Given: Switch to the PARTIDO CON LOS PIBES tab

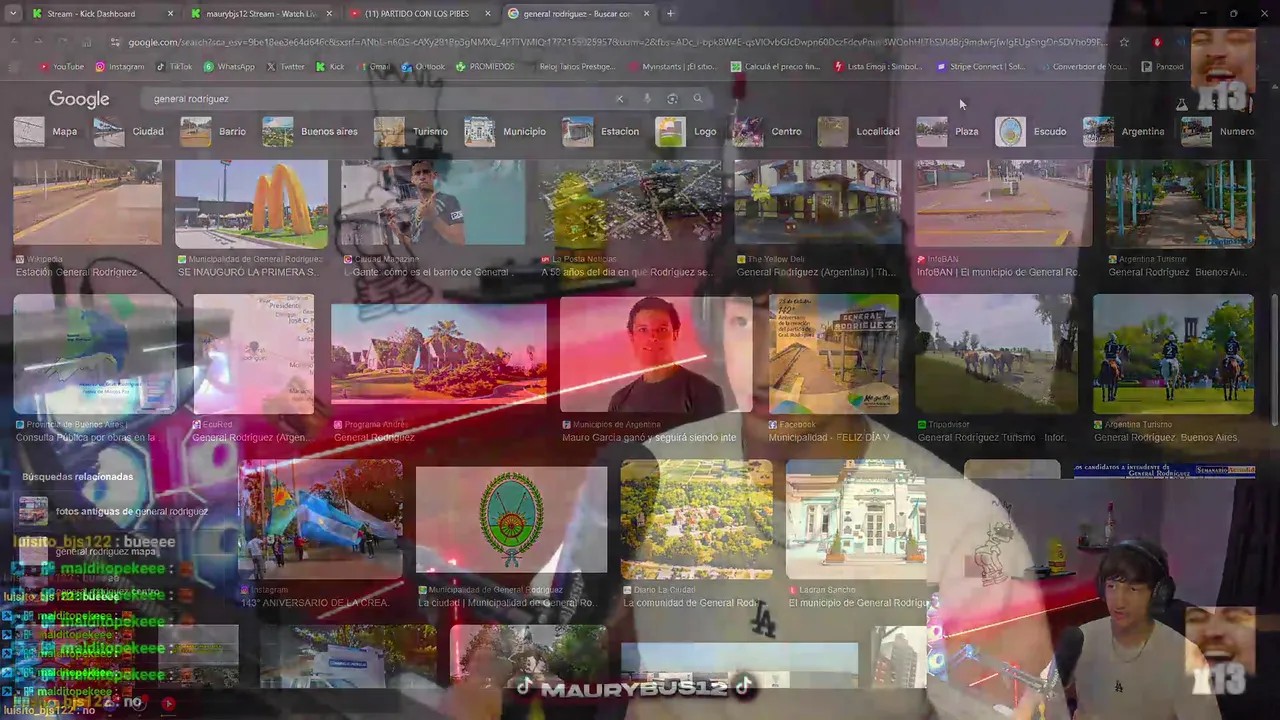Looking at the screenshot, I should (420, 14).
